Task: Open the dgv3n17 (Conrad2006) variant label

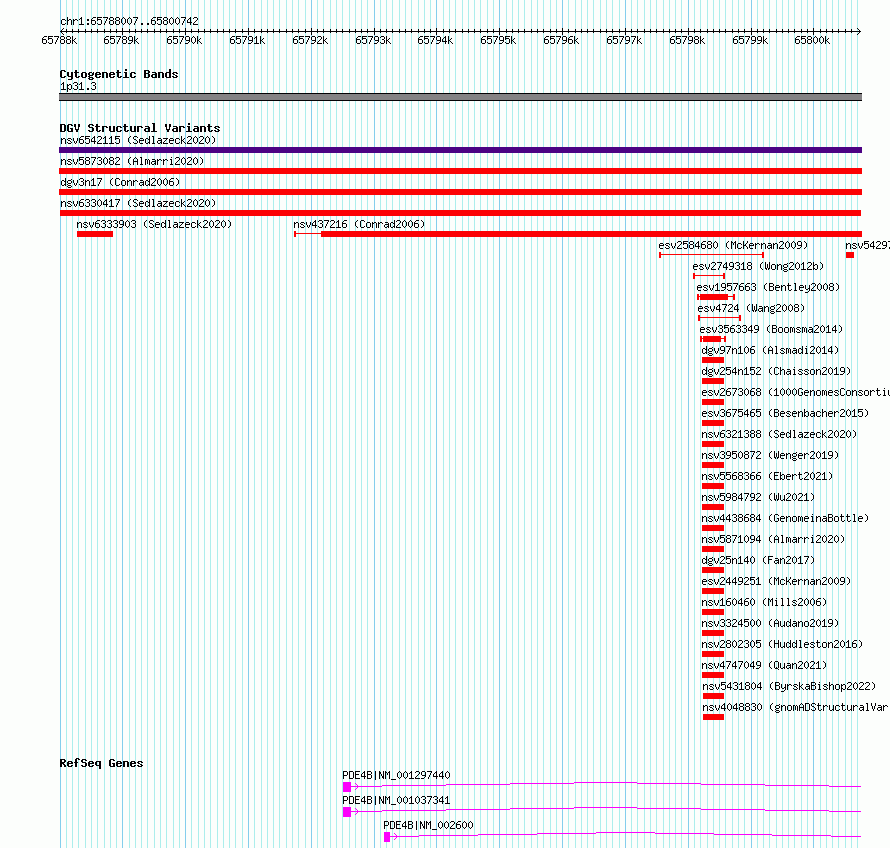Action: click(x=120, y=182)
